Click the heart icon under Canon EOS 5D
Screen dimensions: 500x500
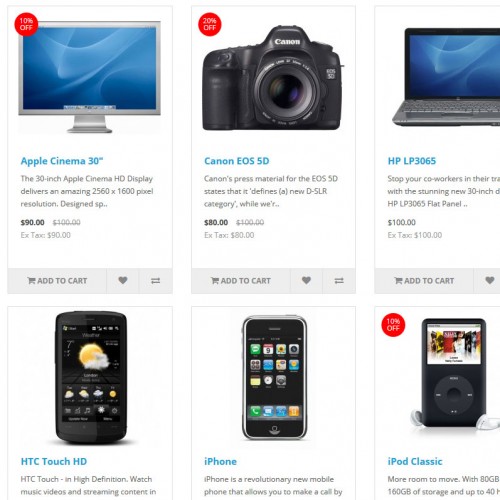point(306,281)
